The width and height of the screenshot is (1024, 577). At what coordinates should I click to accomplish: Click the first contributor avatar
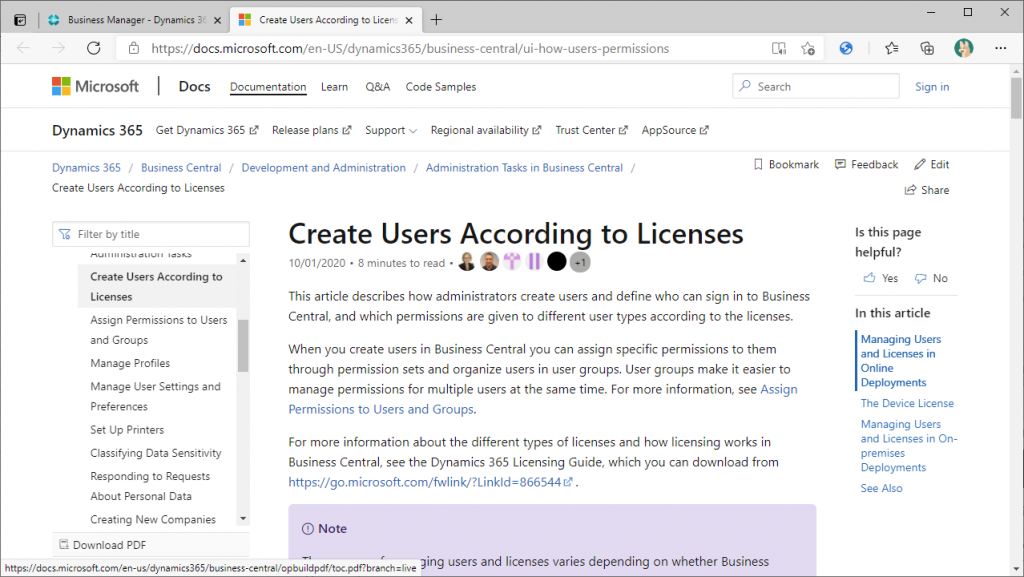(467, 262)
